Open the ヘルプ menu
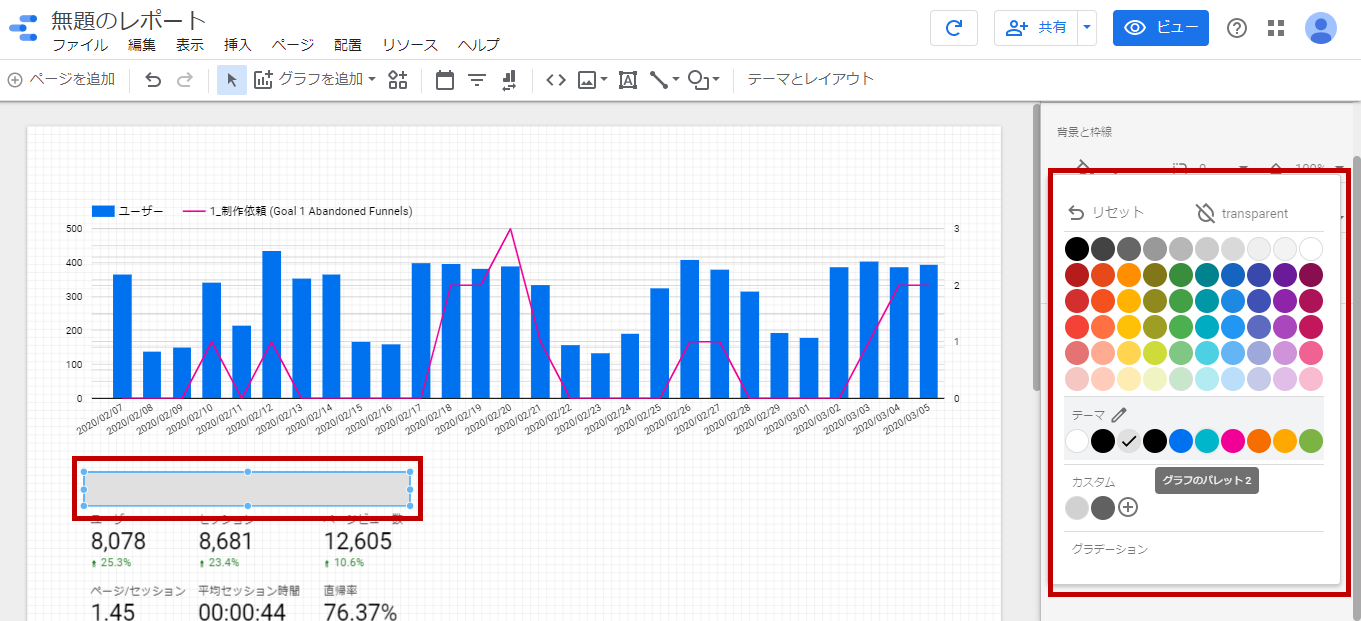 [x=479, y=45]
